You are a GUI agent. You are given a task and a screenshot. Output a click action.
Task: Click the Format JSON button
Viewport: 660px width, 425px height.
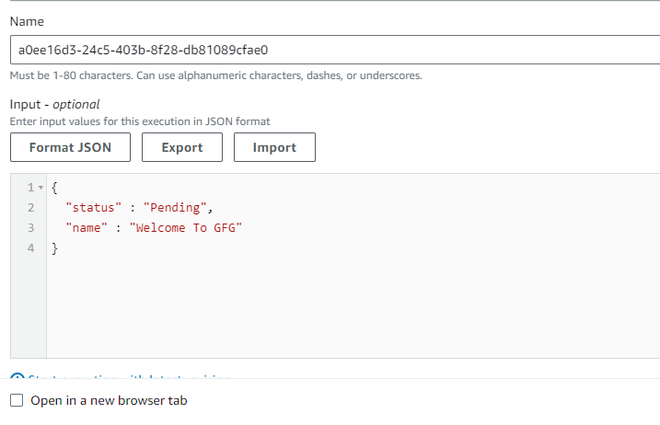pos(70,147)
